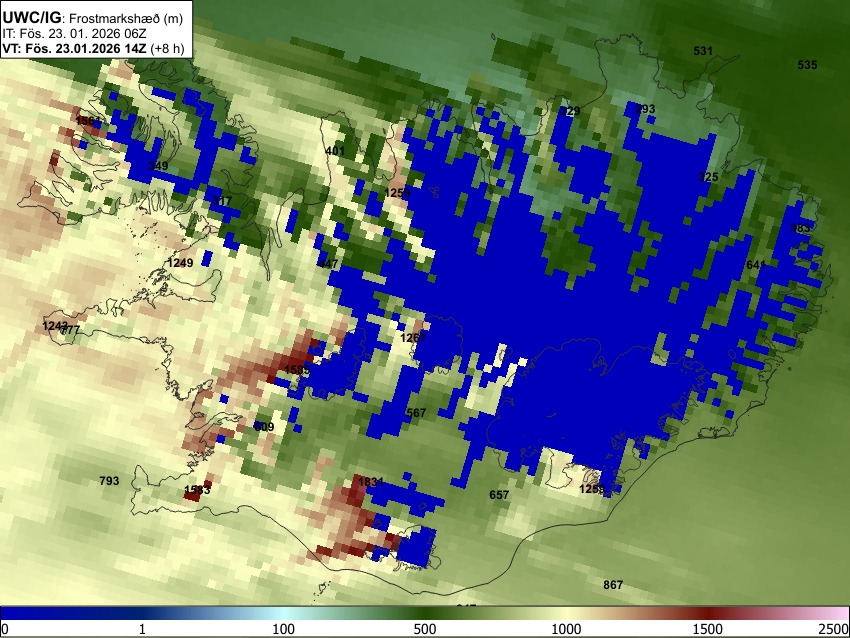This screenshot has height=638, width=850.
Task: Click the map value 1583
Action: [x=197, y=490]
